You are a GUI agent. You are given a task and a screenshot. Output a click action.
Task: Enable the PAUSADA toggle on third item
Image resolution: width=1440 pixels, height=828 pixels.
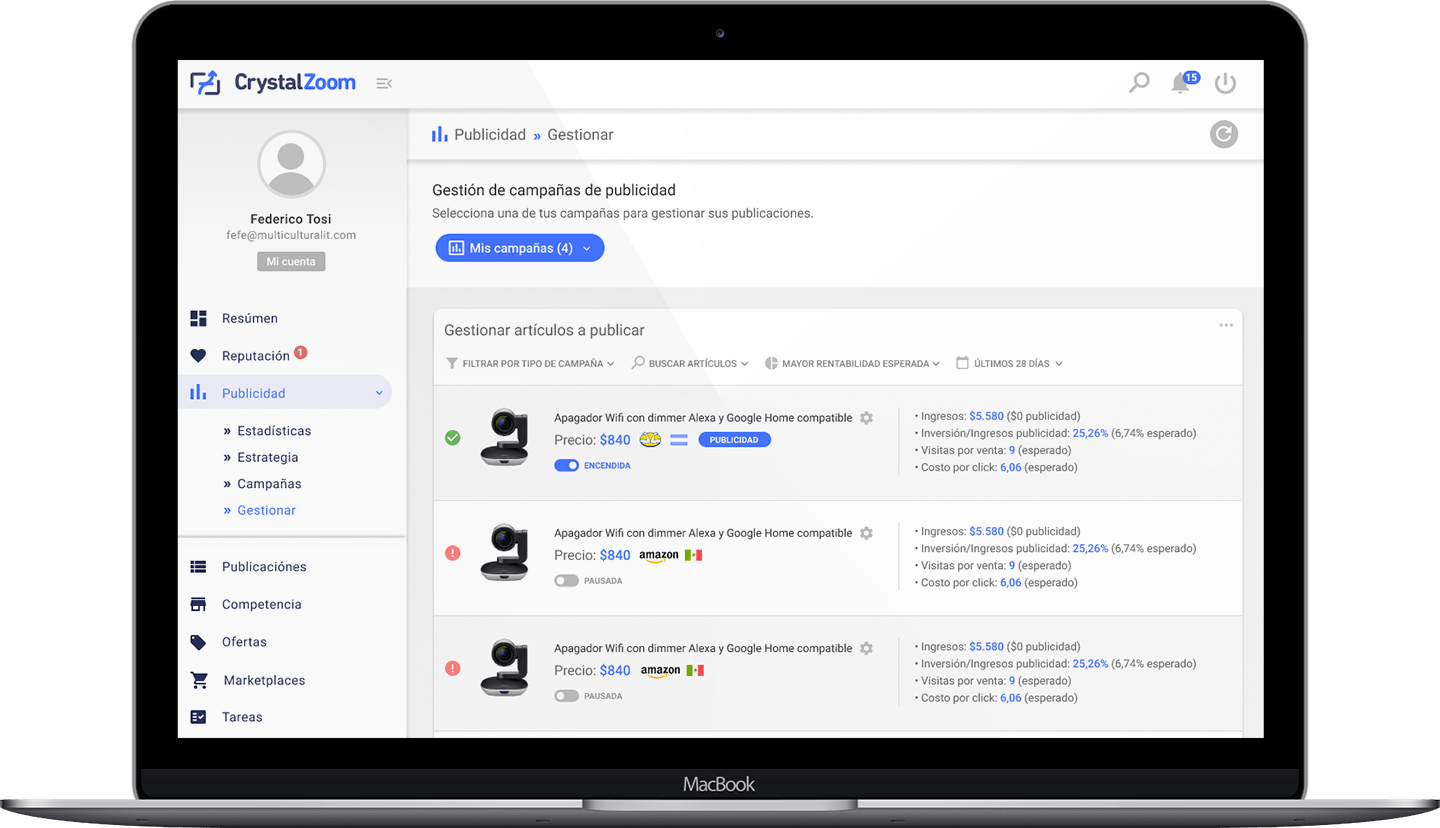click(x=566, y=696)
